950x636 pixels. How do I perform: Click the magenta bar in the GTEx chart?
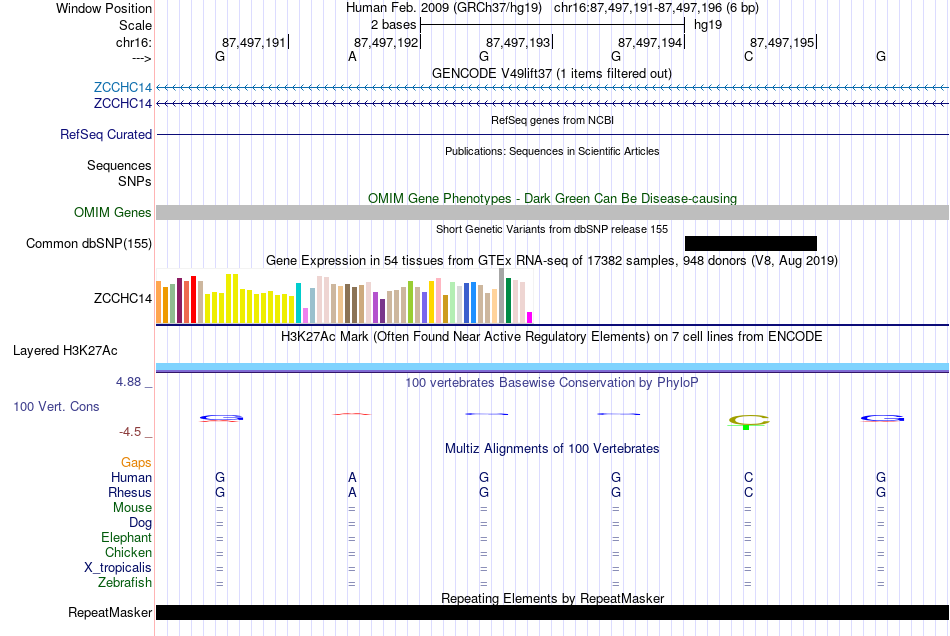point(530,317)
